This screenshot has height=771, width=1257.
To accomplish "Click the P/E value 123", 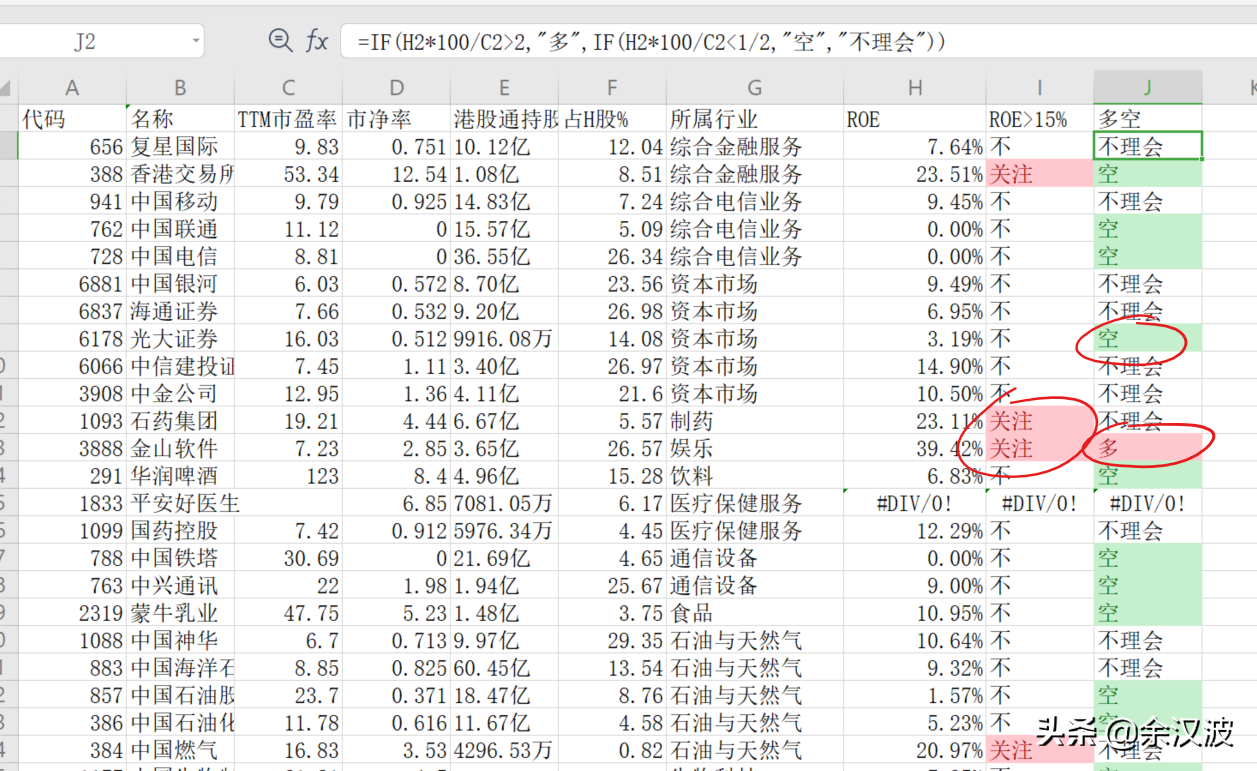I will (x=288, y=476).
